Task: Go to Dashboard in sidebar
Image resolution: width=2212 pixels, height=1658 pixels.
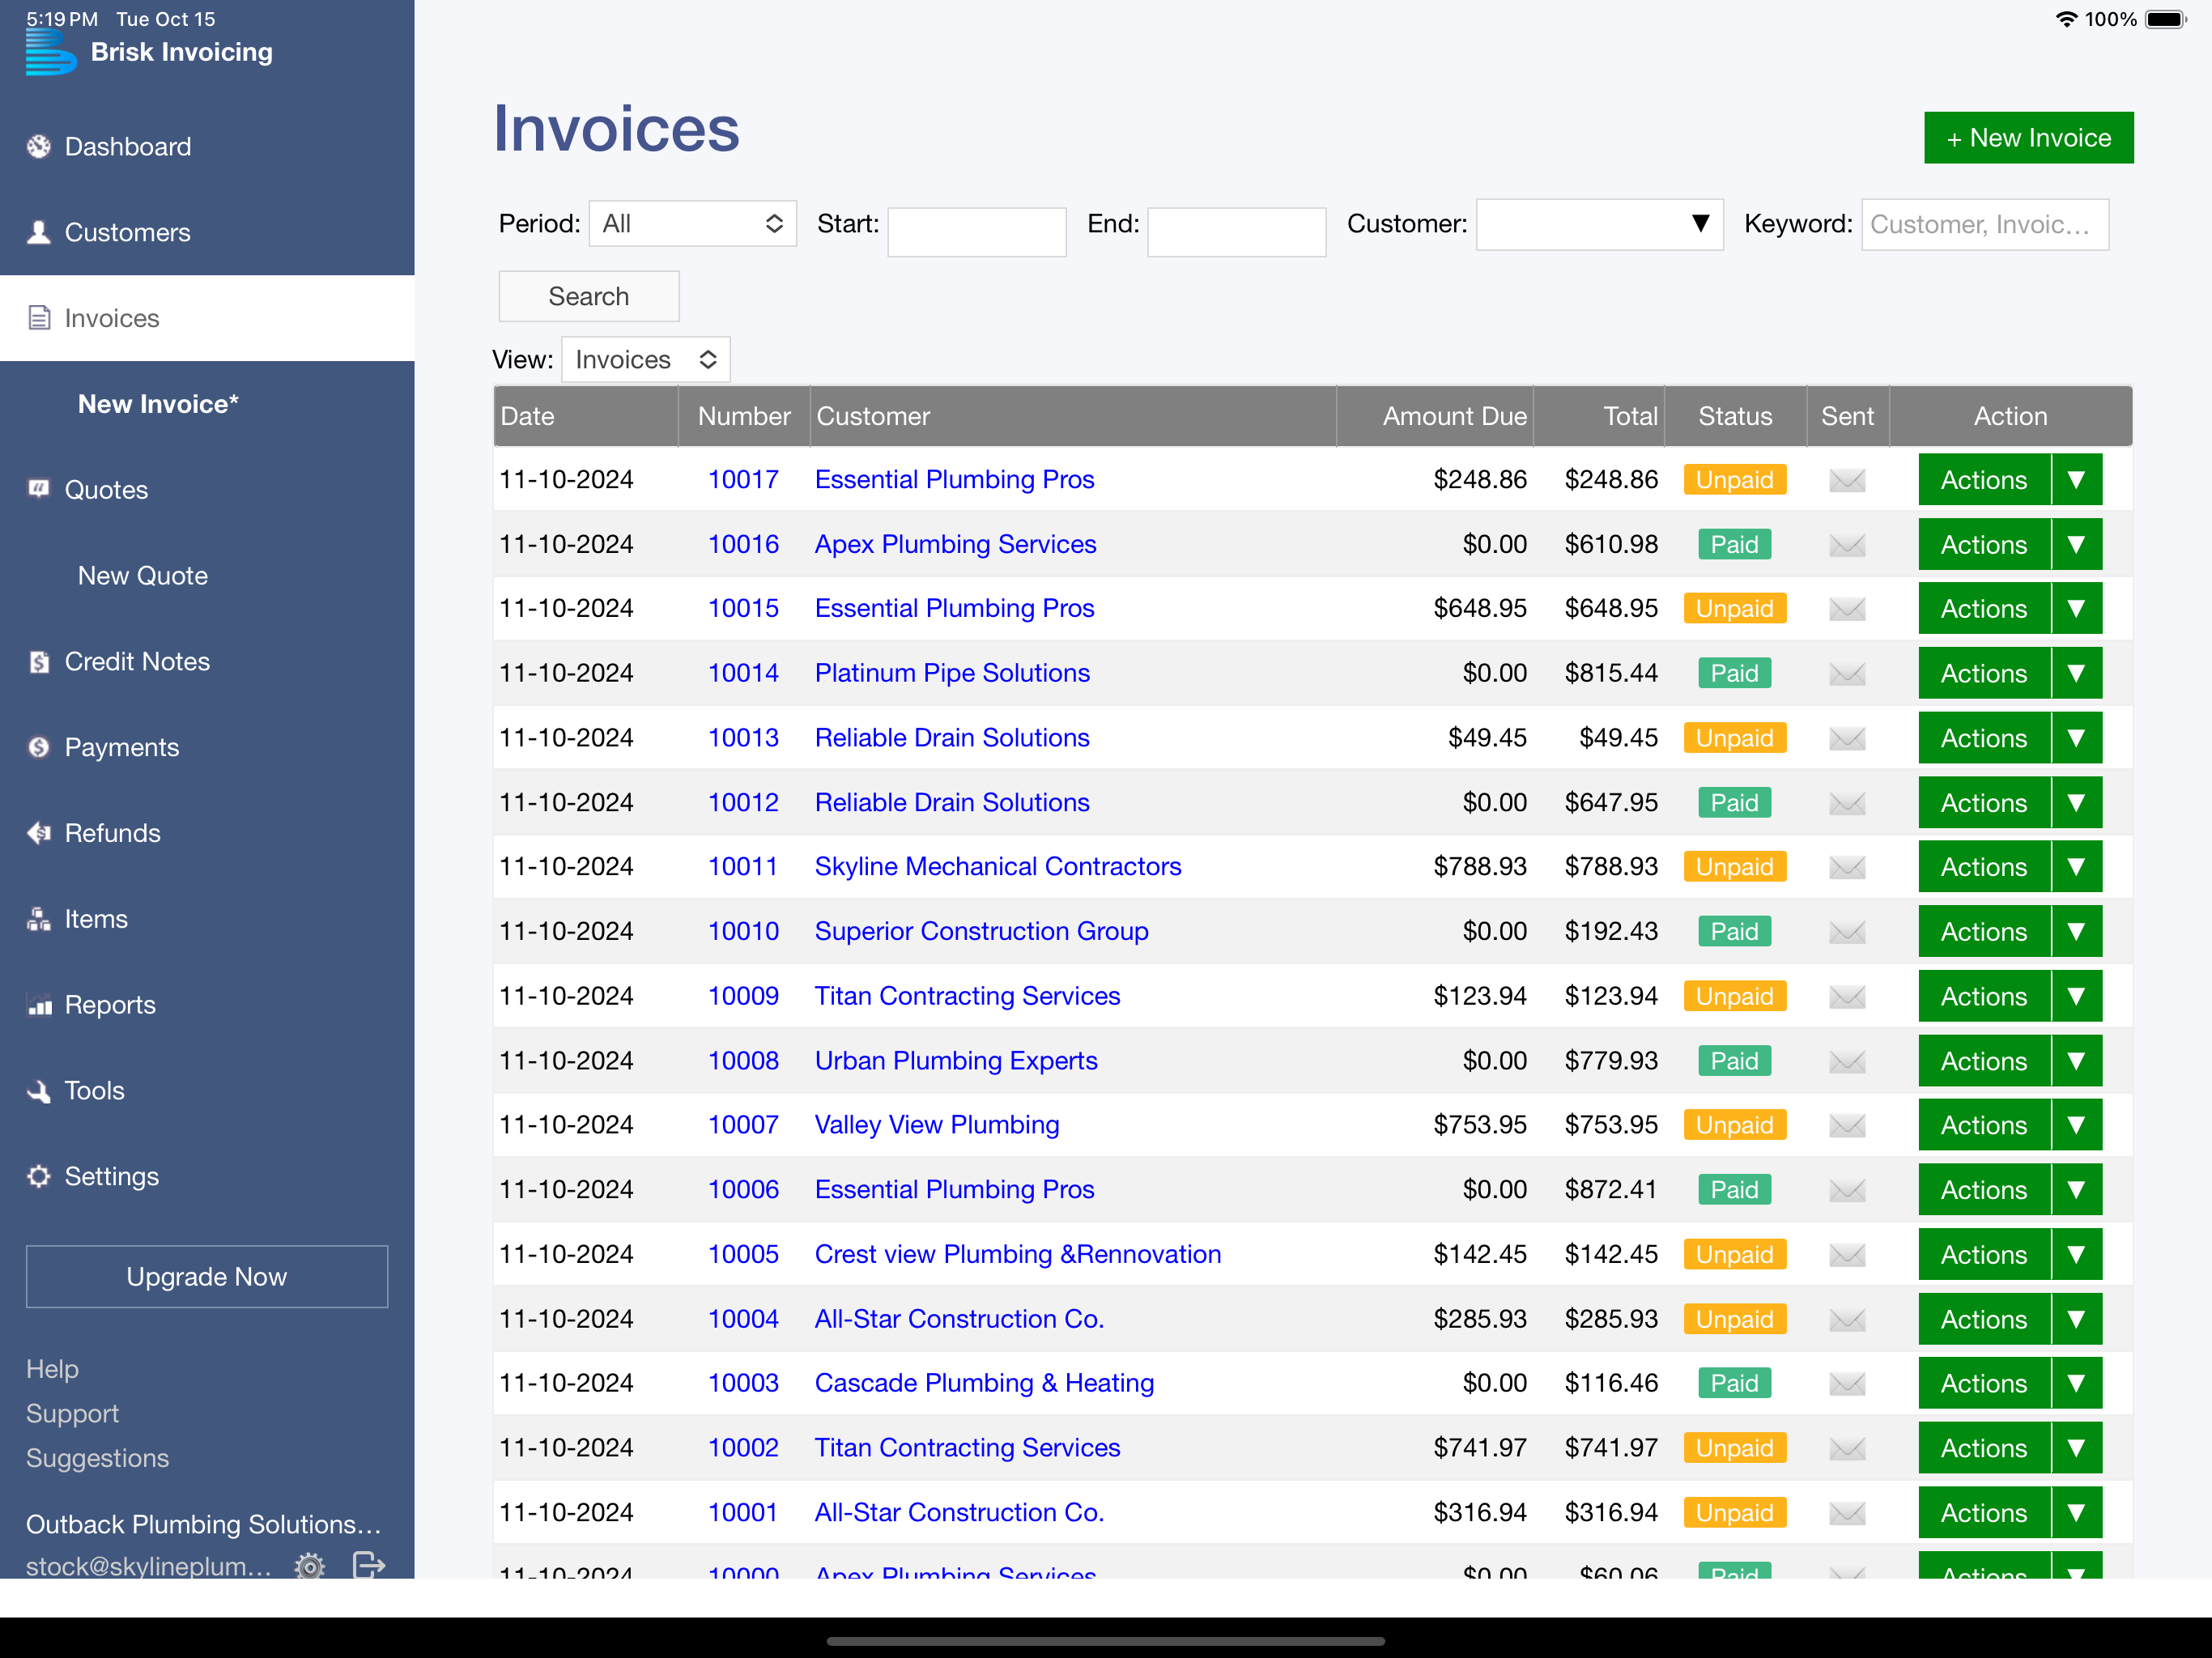Action: click(x=207, y=147)
